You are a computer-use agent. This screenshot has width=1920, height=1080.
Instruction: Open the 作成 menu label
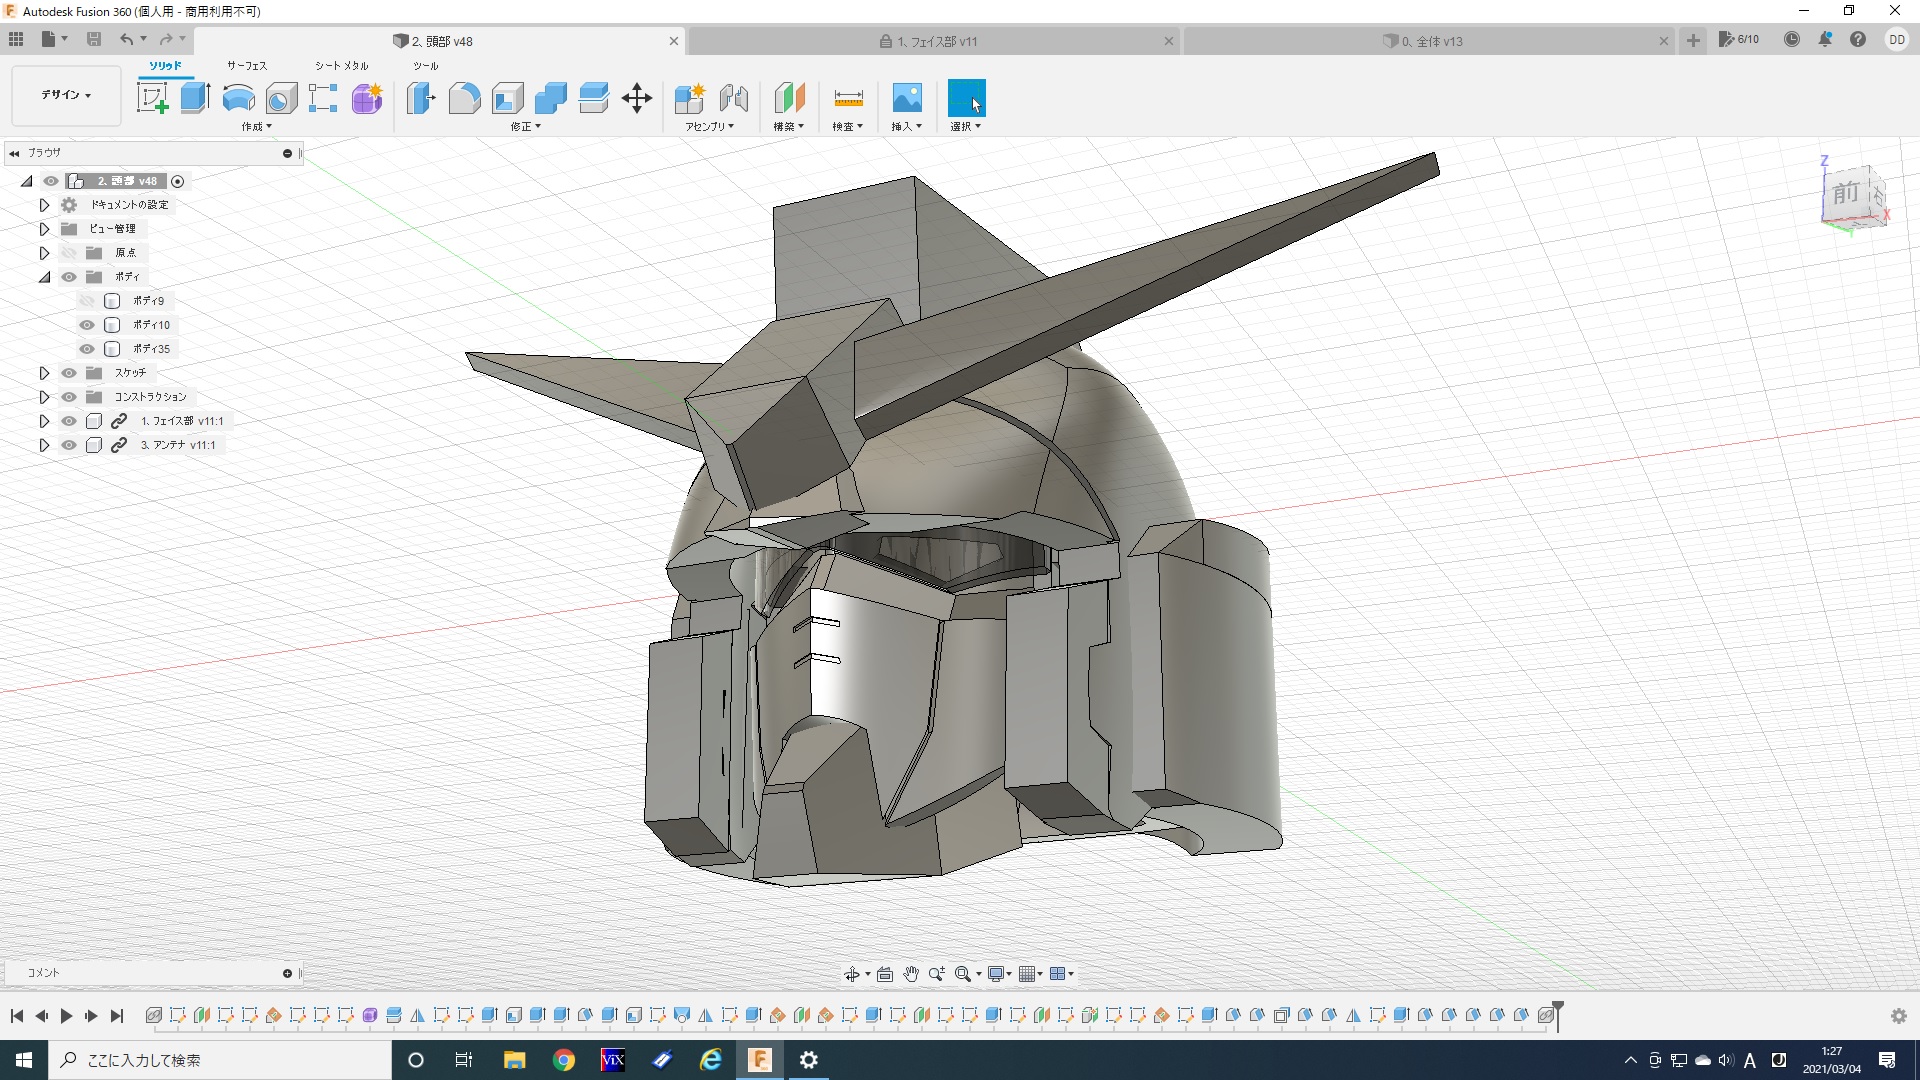[256, 127]
